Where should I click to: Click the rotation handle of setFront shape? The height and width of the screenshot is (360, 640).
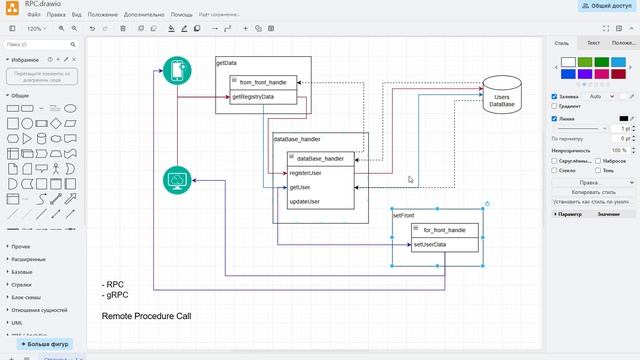[x=487, y=204]
